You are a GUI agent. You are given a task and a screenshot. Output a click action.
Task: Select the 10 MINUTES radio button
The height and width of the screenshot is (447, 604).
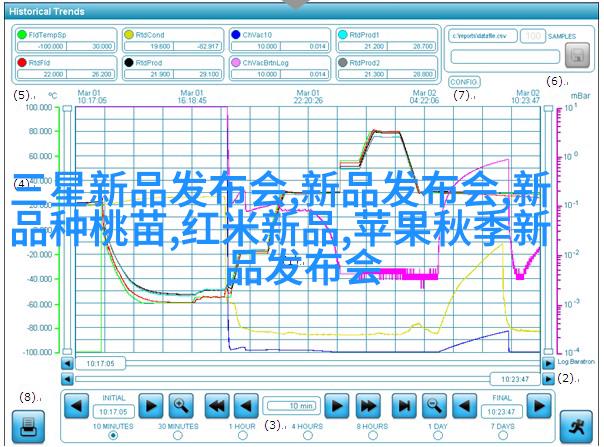pyautogui.click(x=113, y=435)
